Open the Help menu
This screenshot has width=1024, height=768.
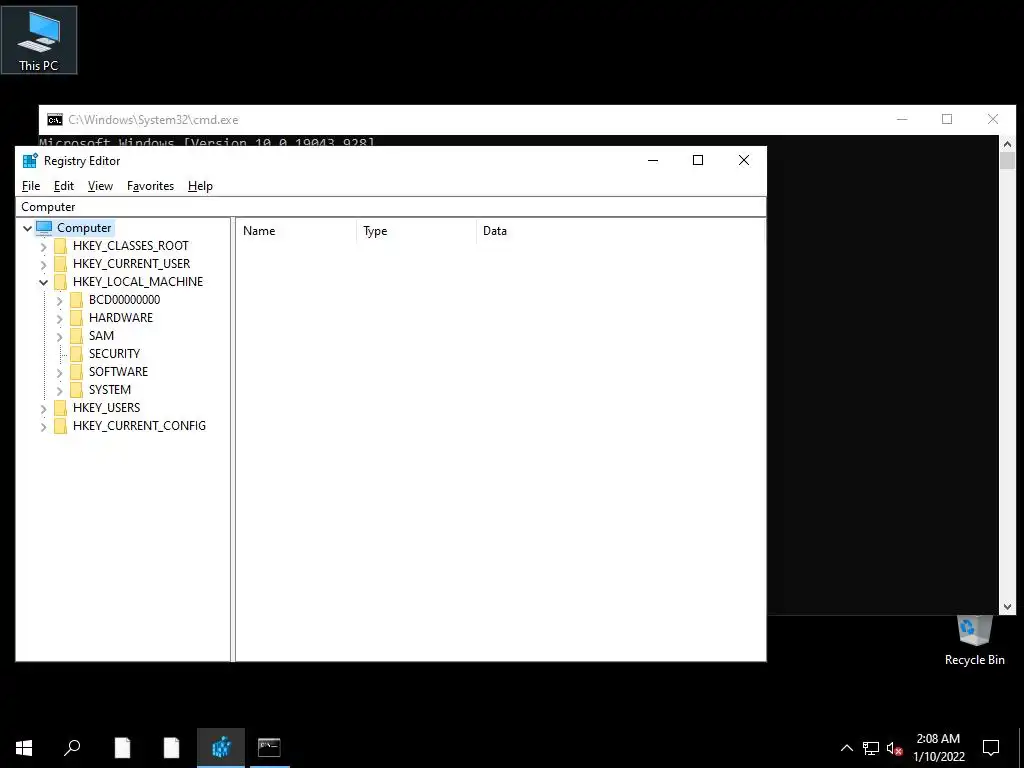coord(200,186)
